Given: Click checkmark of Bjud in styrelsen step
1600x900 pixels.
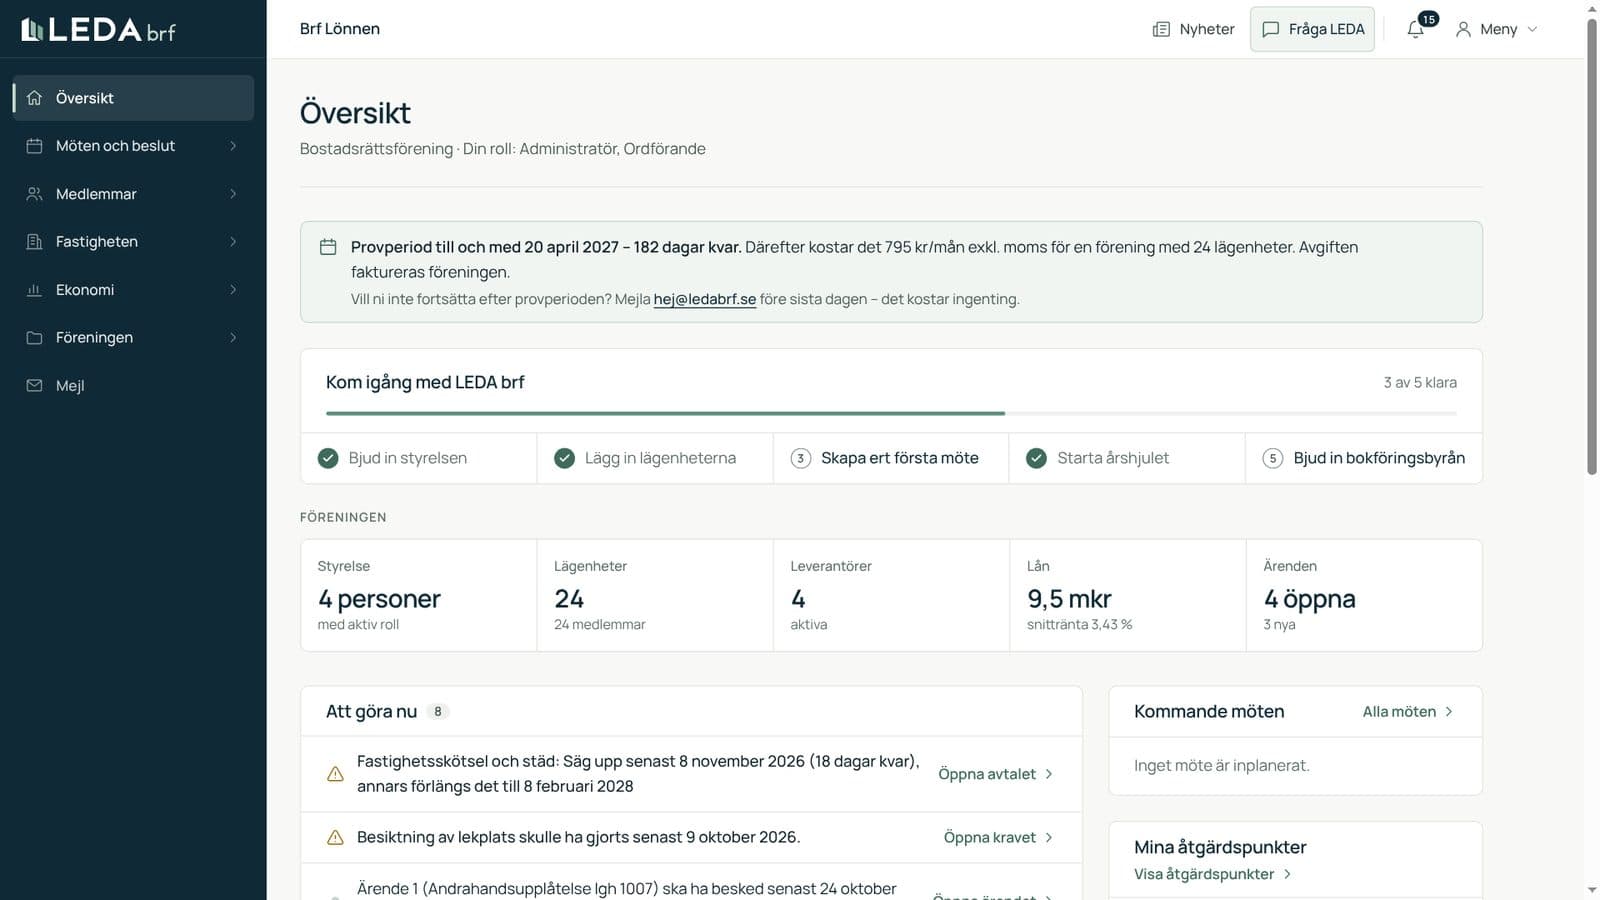Looking at the screenshot, I should pyautogui.click(x=328, y=458).
